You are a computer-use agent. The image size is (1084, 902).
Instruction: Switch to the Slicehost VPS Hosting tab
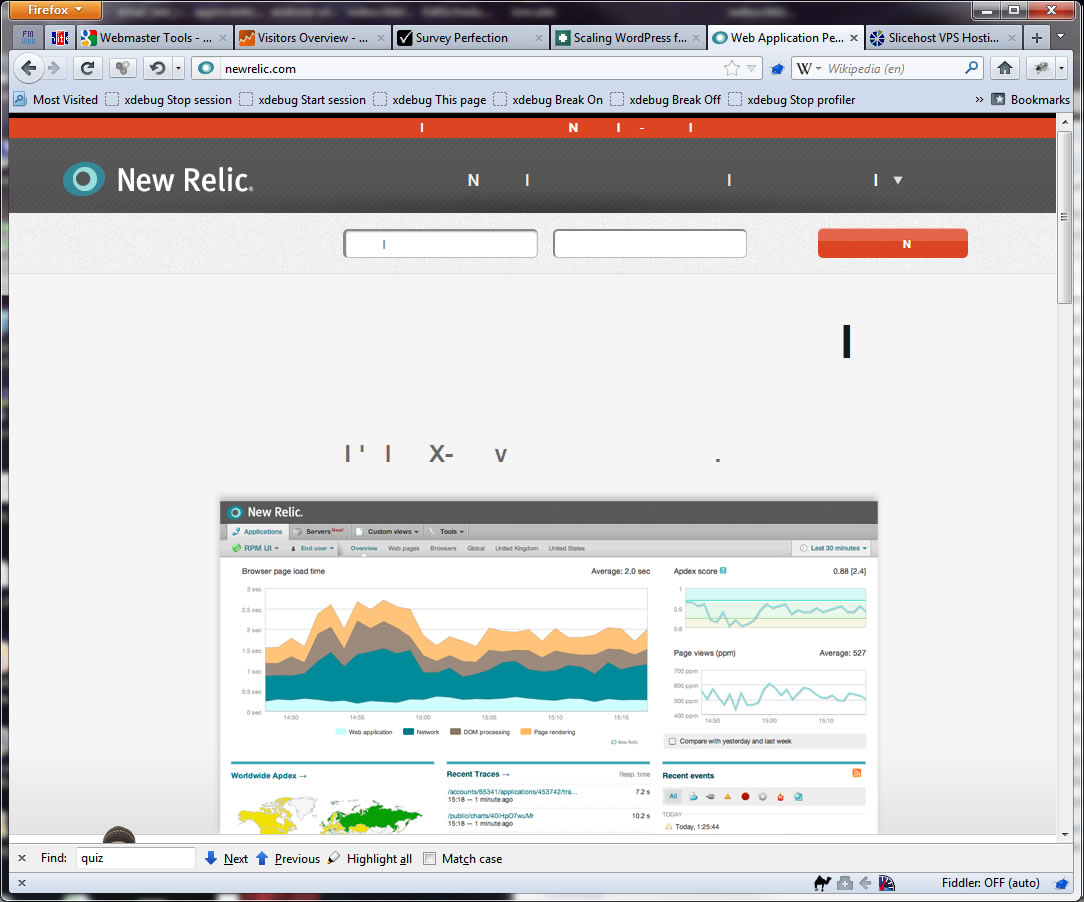[941, 38]
